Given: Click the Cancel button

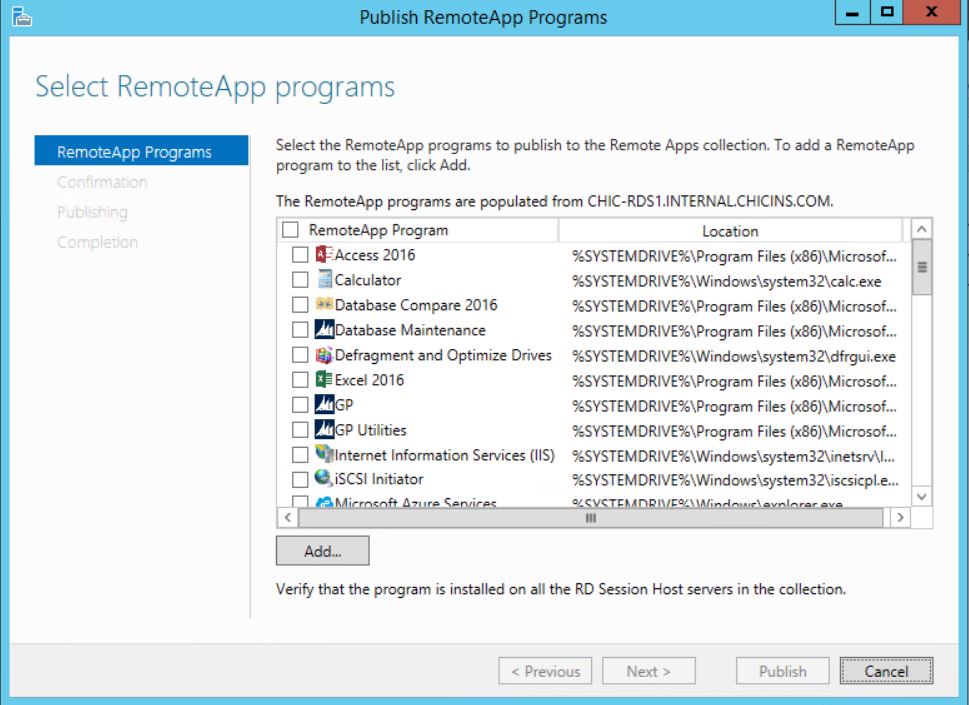Looking at the screenshot, I should point(886,671).
